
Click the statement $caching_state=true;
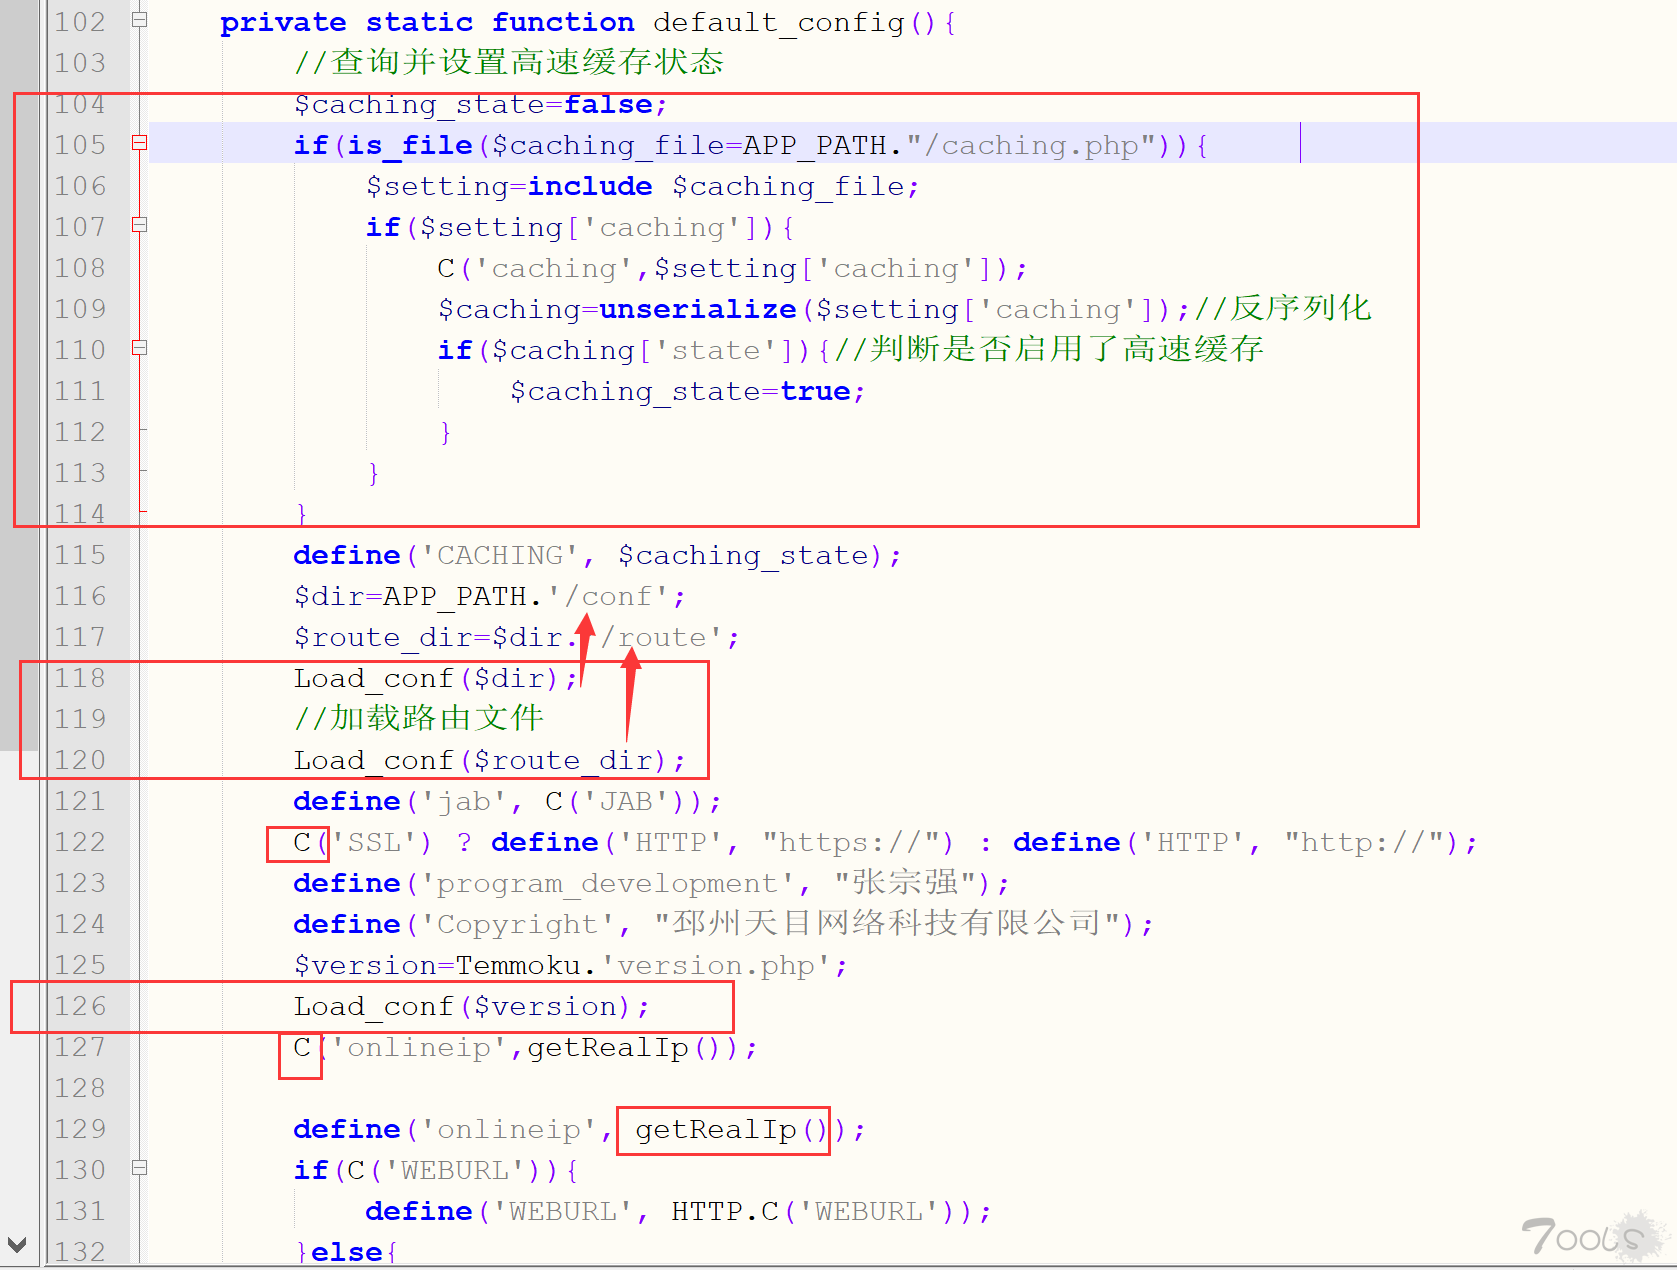click(688, 392)
